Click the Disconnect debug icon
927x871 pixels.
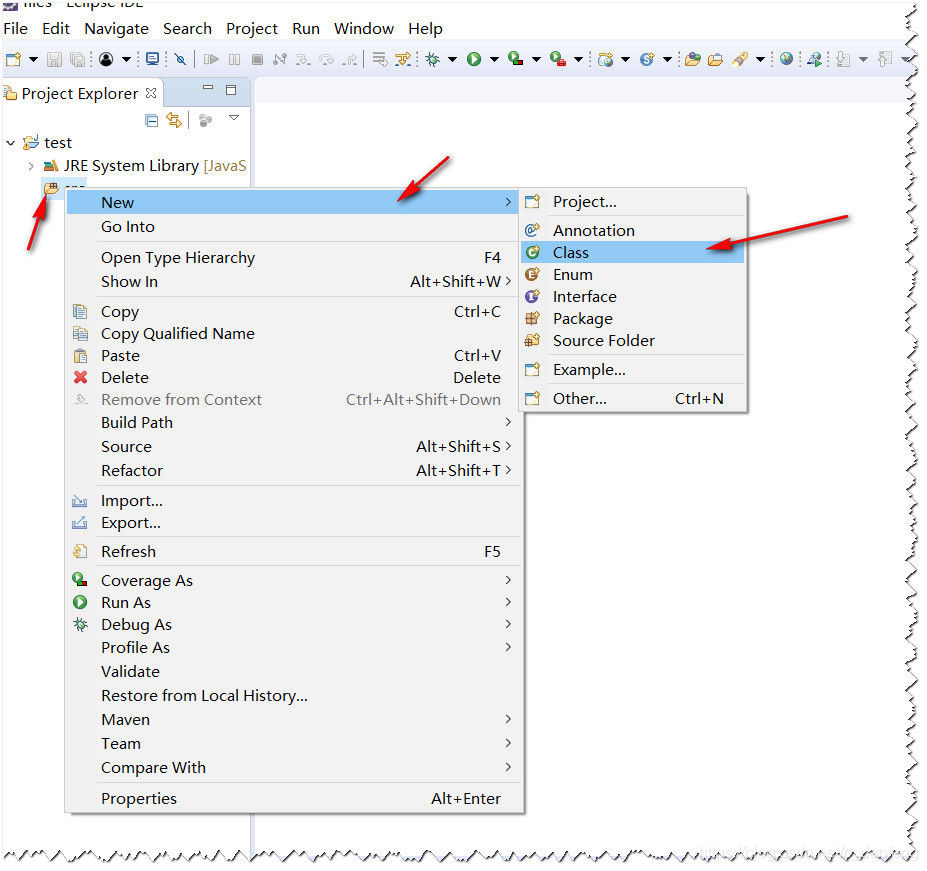click(x=280, y=59)
